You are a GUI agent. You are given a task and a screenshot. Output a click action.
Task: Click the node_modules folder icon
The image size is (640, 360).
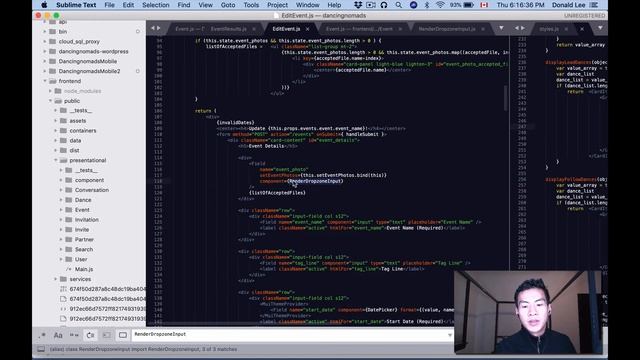click(x=58, y=91)
